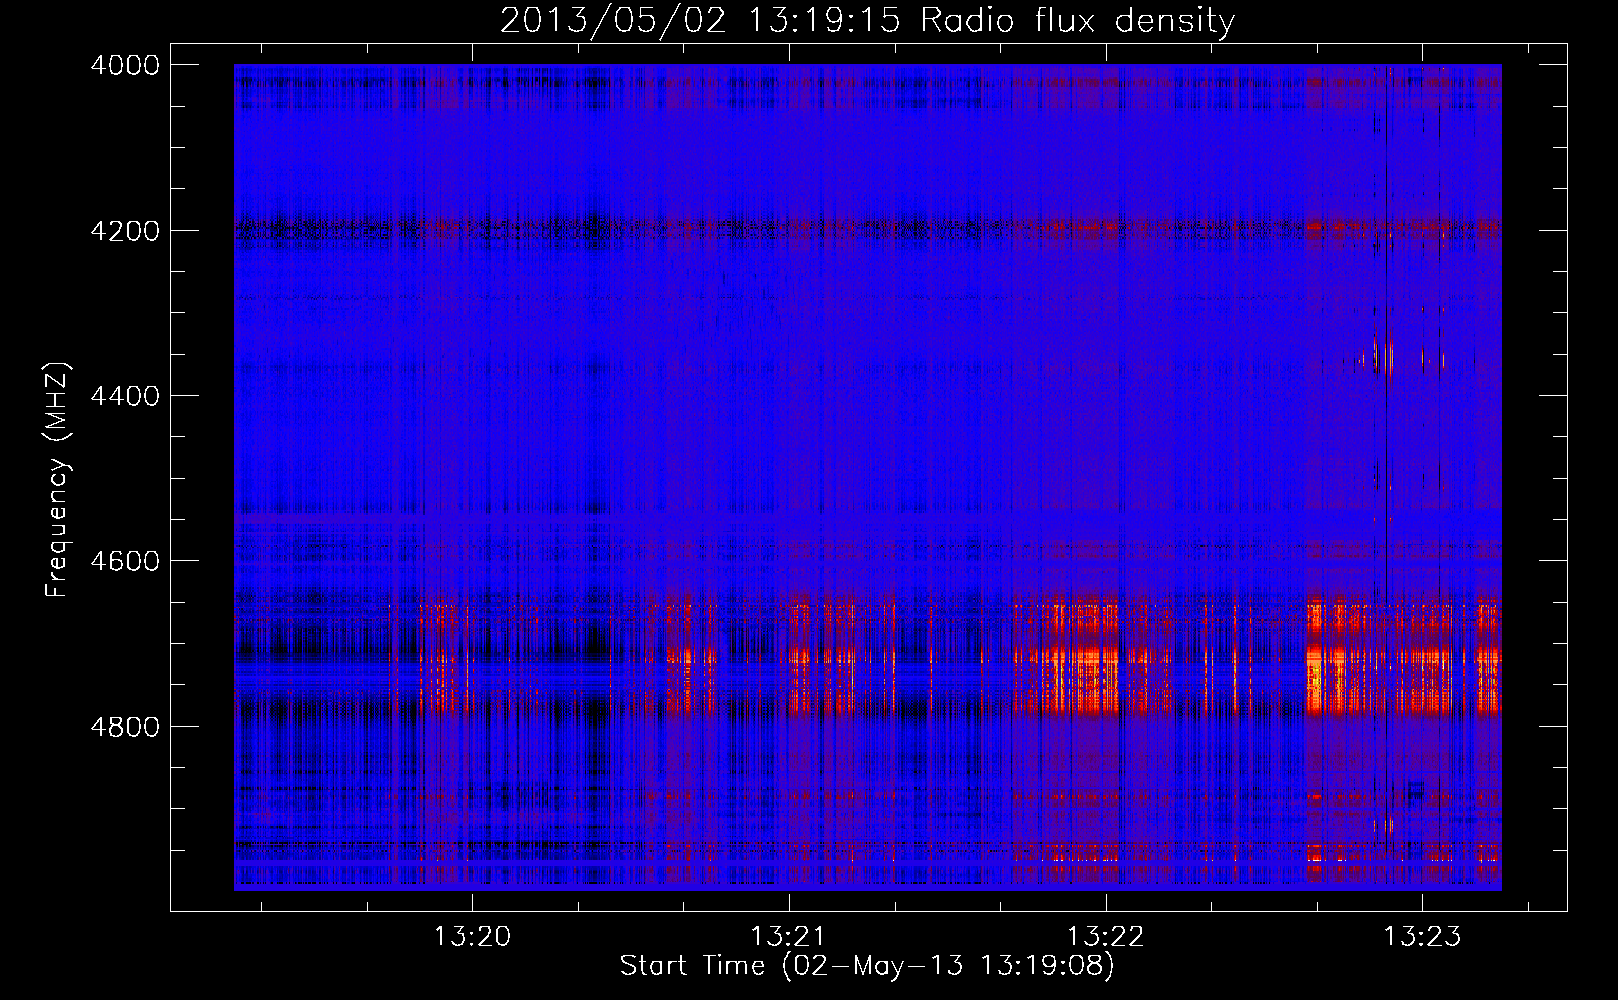Click the plot title "Radio flux density"
Viewport: 1618px width, 1000px height.
coord(1077,21)
